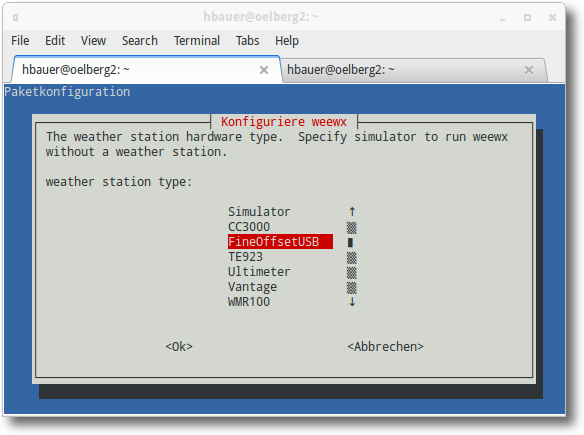This screenshot has height=435, width=584.
Task: Close the terminal window
Action: [x=552, y=17]
